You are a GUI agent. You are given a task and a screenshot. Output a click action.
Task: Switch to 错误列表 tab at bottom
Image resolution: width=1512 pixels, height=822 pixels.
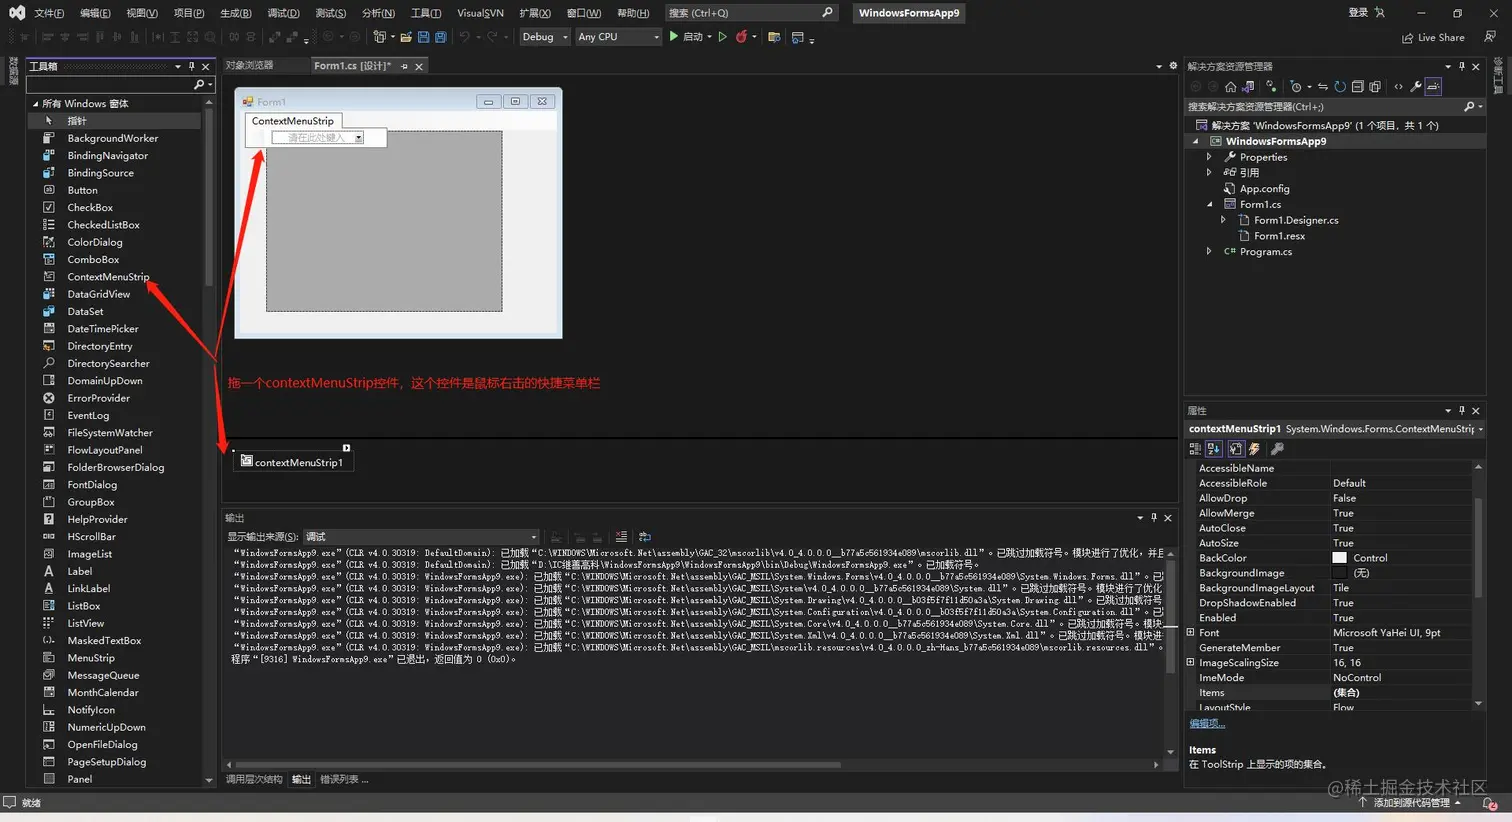click(344, 779)
